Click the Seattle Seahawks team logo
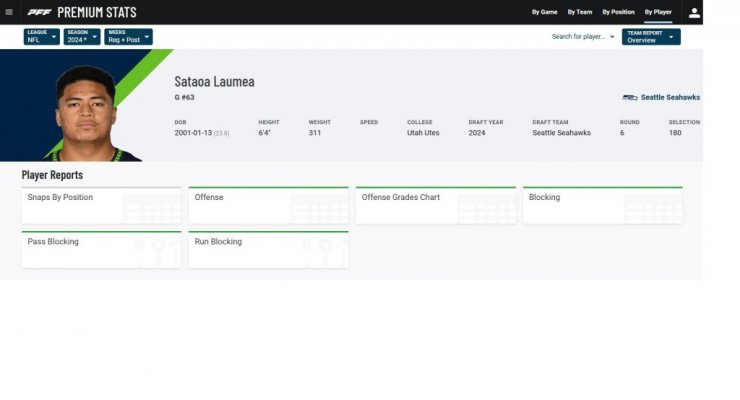Image resolution: width=740 pixels, height=400 pixels. pyautogui.click(x=630, y=98)
